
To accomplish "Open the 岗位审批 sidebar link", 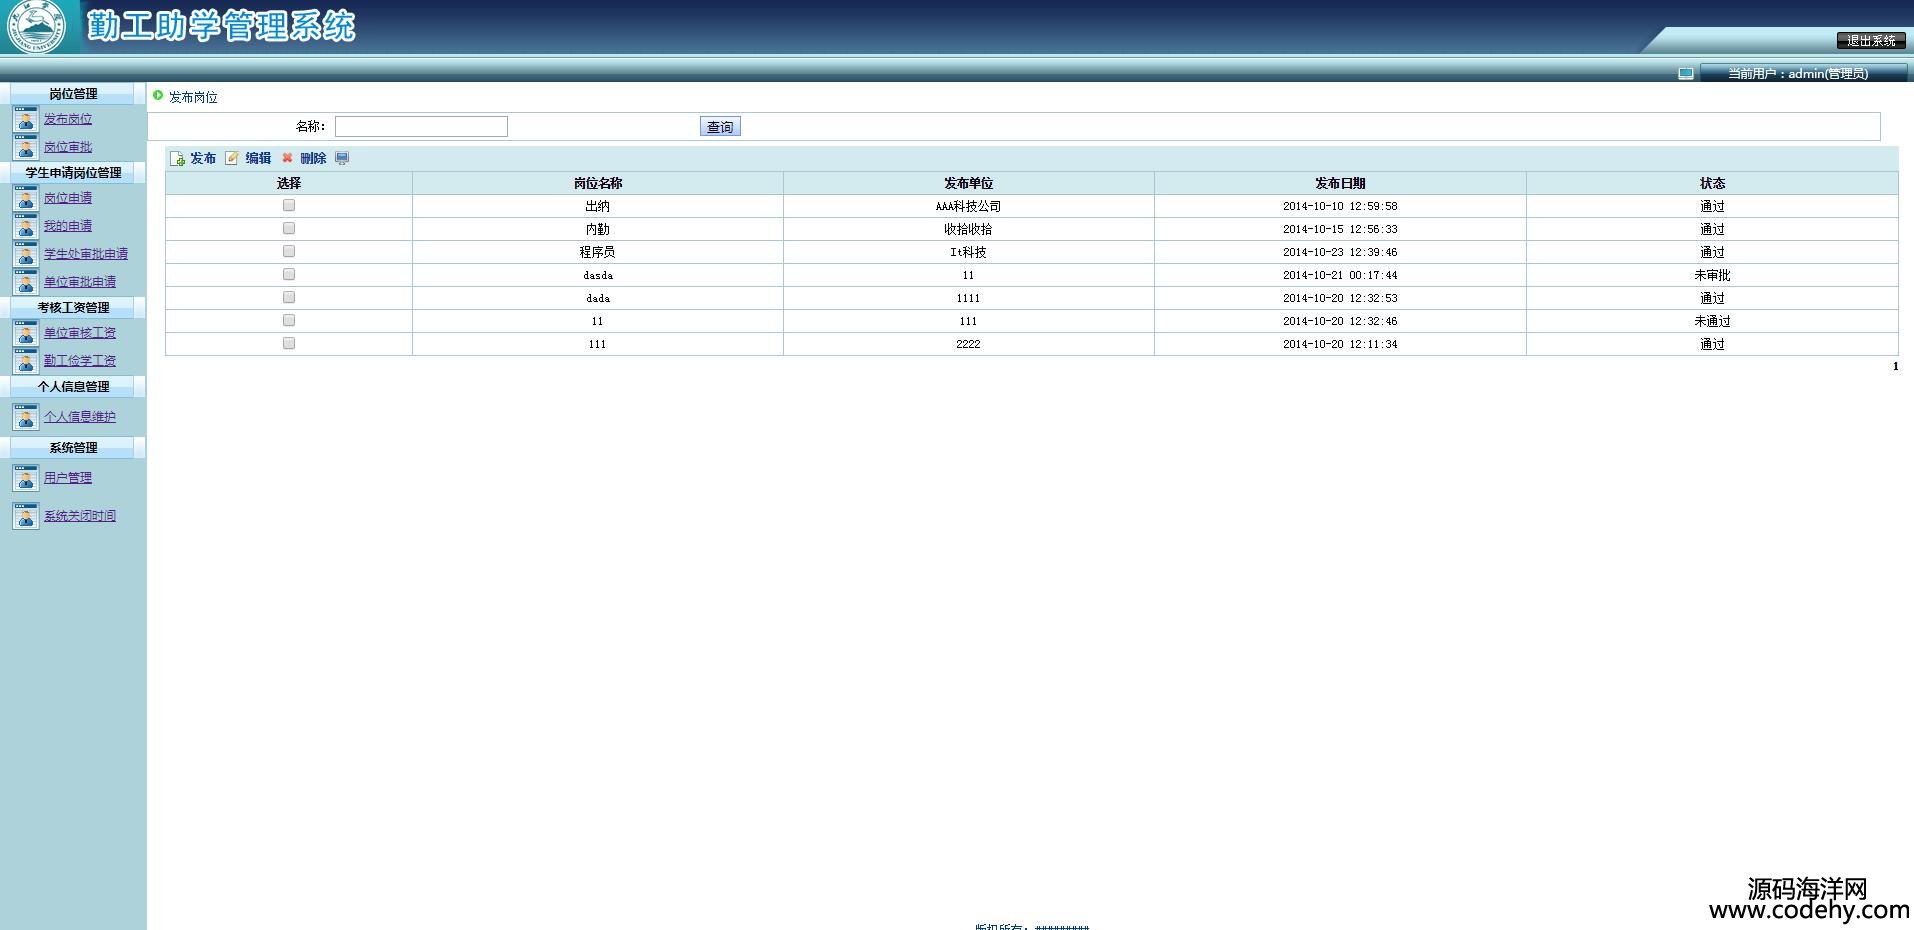I will 68,147.
